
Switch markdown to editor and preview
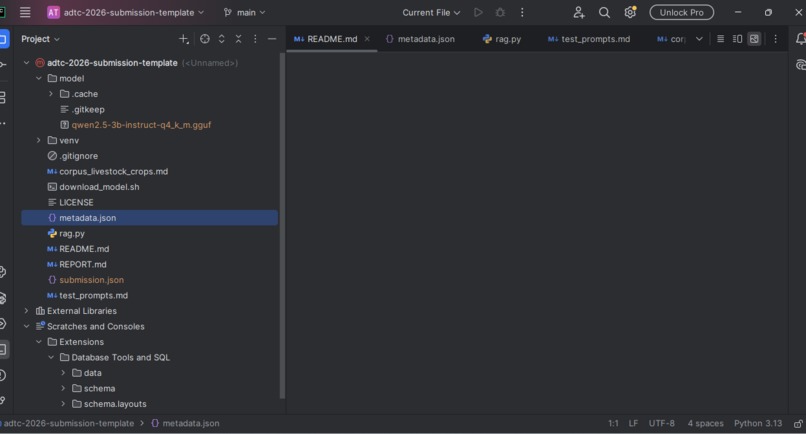[738, 39]
